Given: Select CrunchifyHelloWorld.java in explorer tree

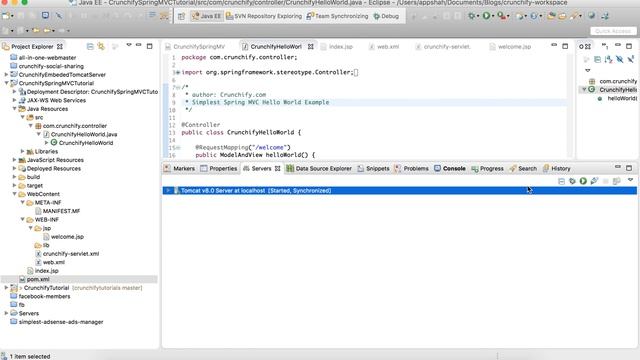Looking at the screenshot, I should 84,134.
